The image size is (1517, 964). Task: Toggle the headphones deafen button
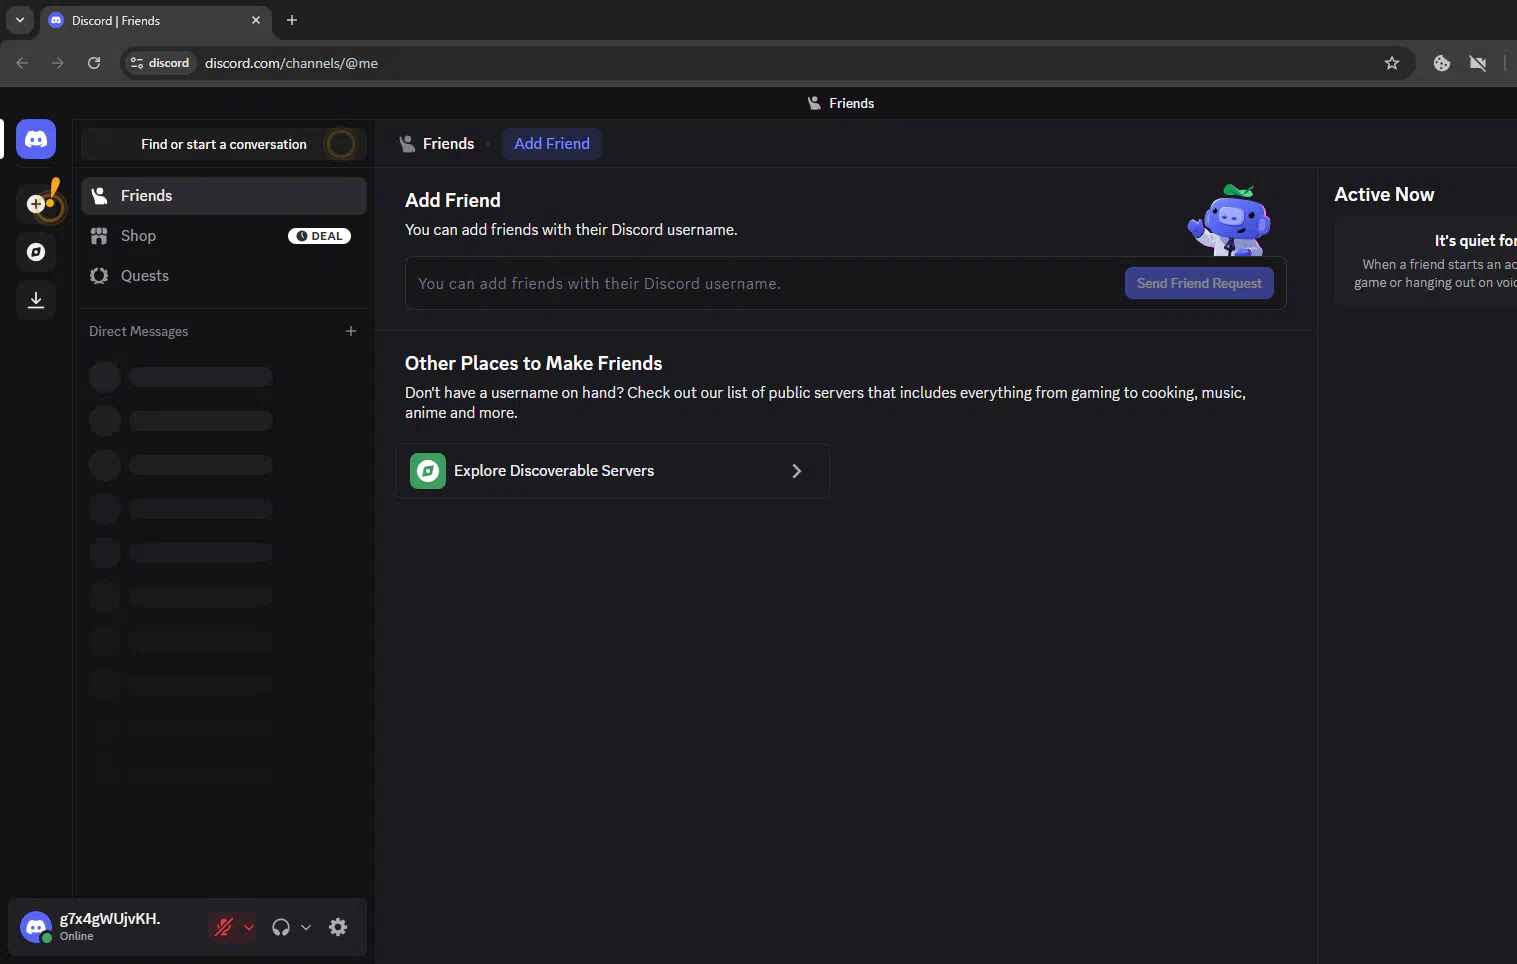pos(281,927)
